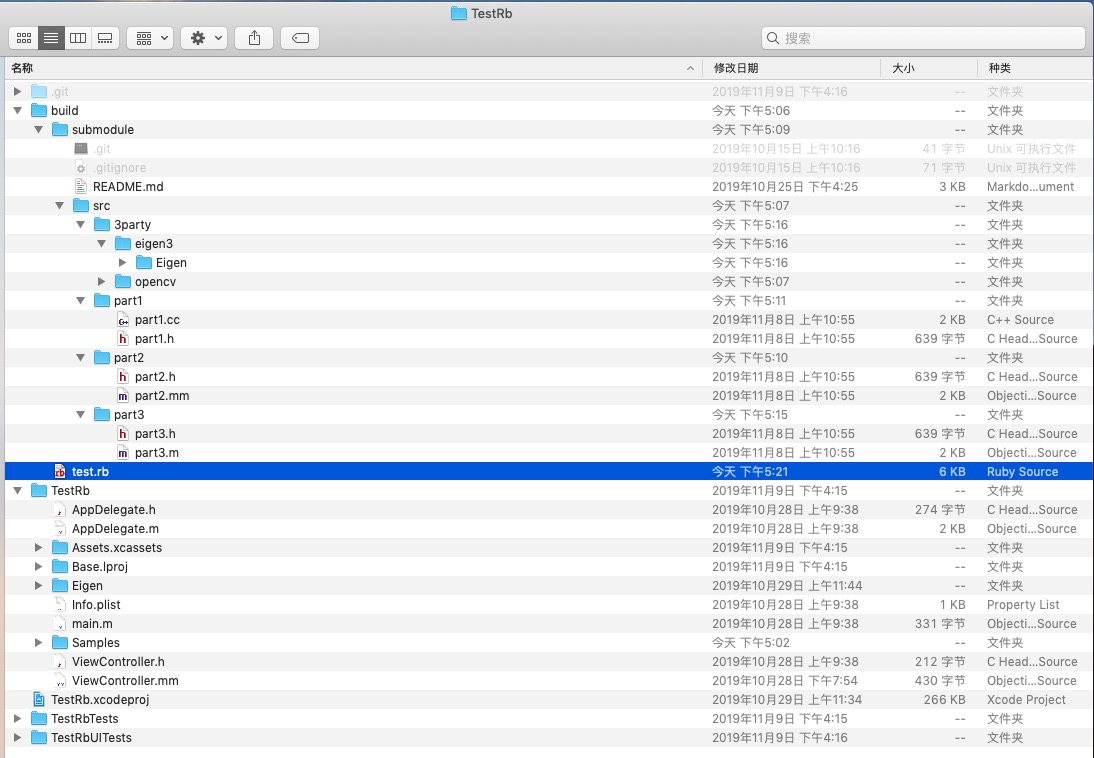
Task: Select the part1.cc C++ file icon
Action: (x=123, y=320)
